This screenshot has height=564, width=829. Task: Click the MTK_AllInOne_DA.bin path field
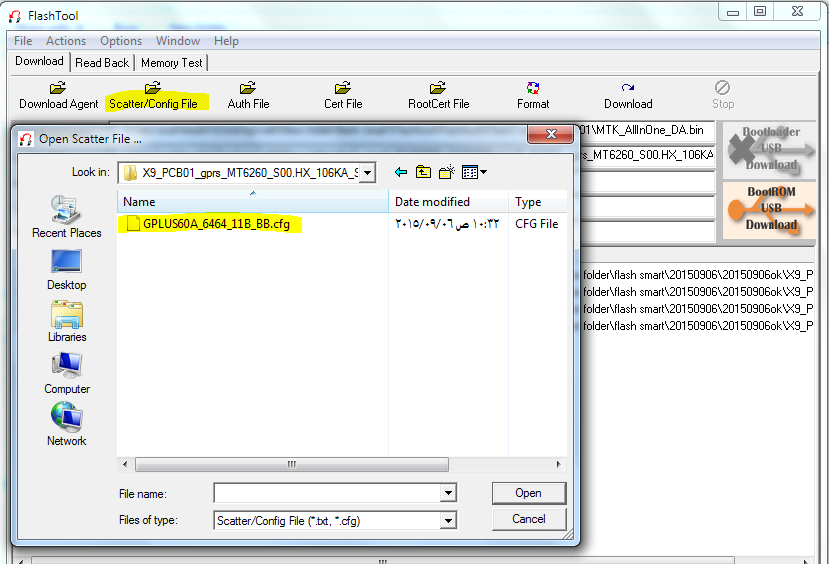coord(647,130)
